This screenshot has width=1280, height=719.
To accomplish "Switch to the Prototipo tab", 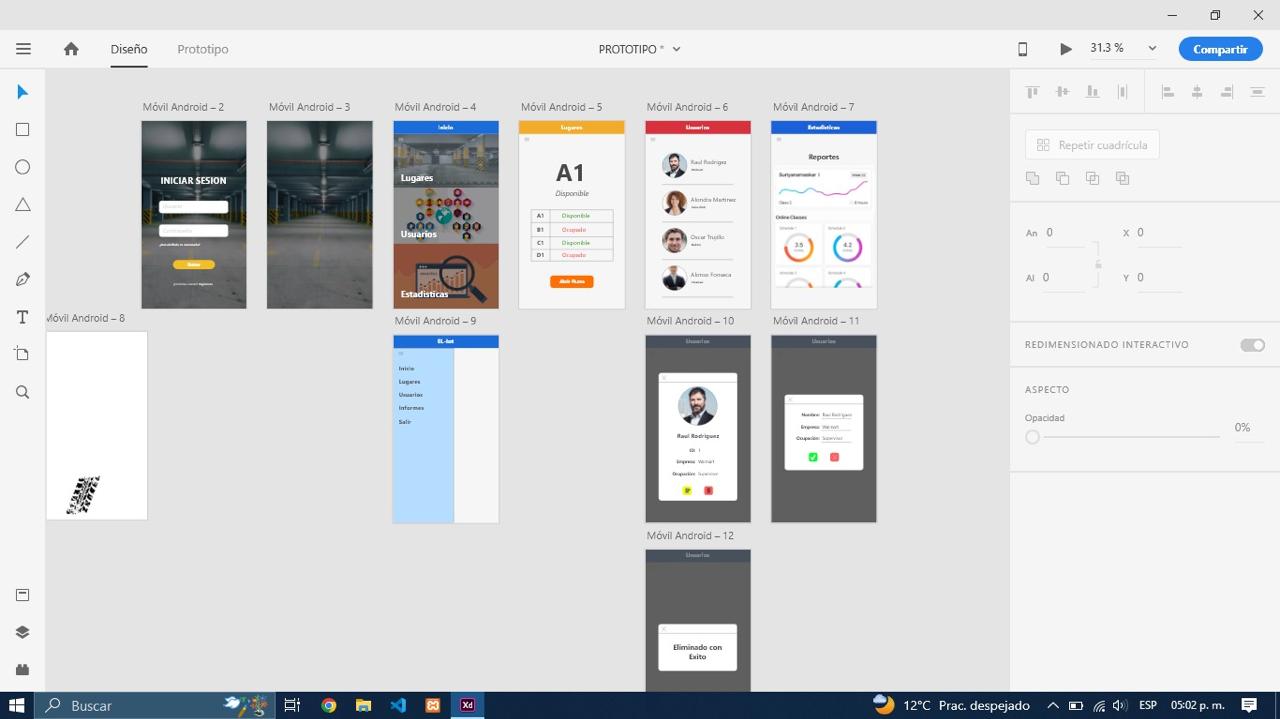I will point(203,49).
